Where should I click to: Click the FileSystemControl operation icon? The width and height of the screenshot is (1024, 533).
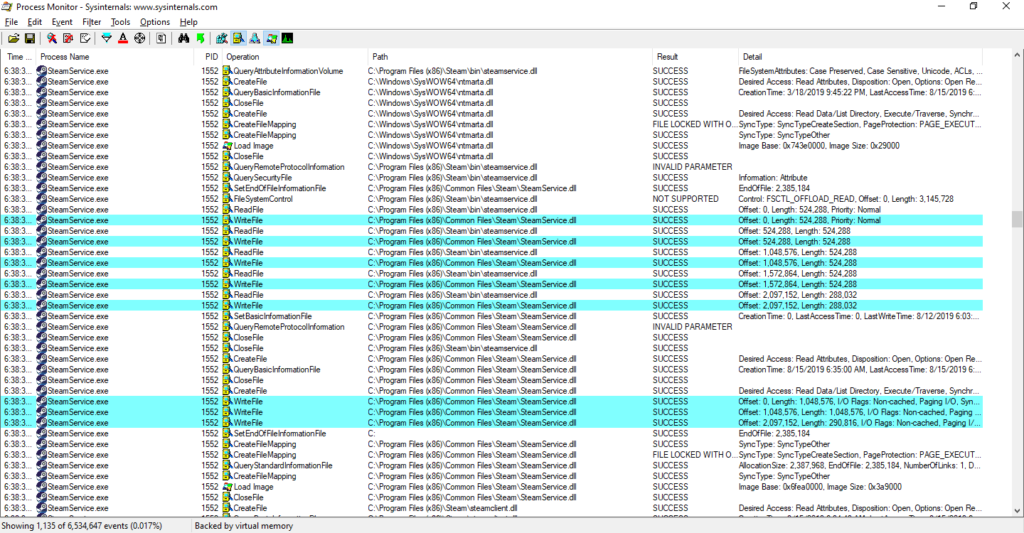[227, 199]
